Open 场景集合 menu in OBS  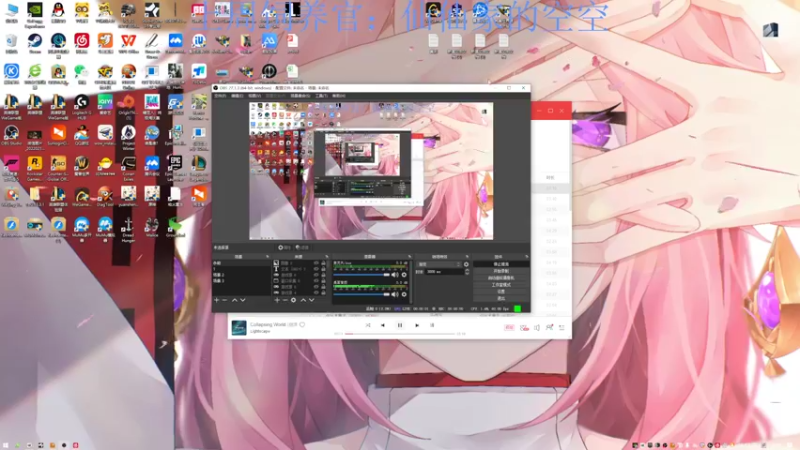(x=300, y=95)
